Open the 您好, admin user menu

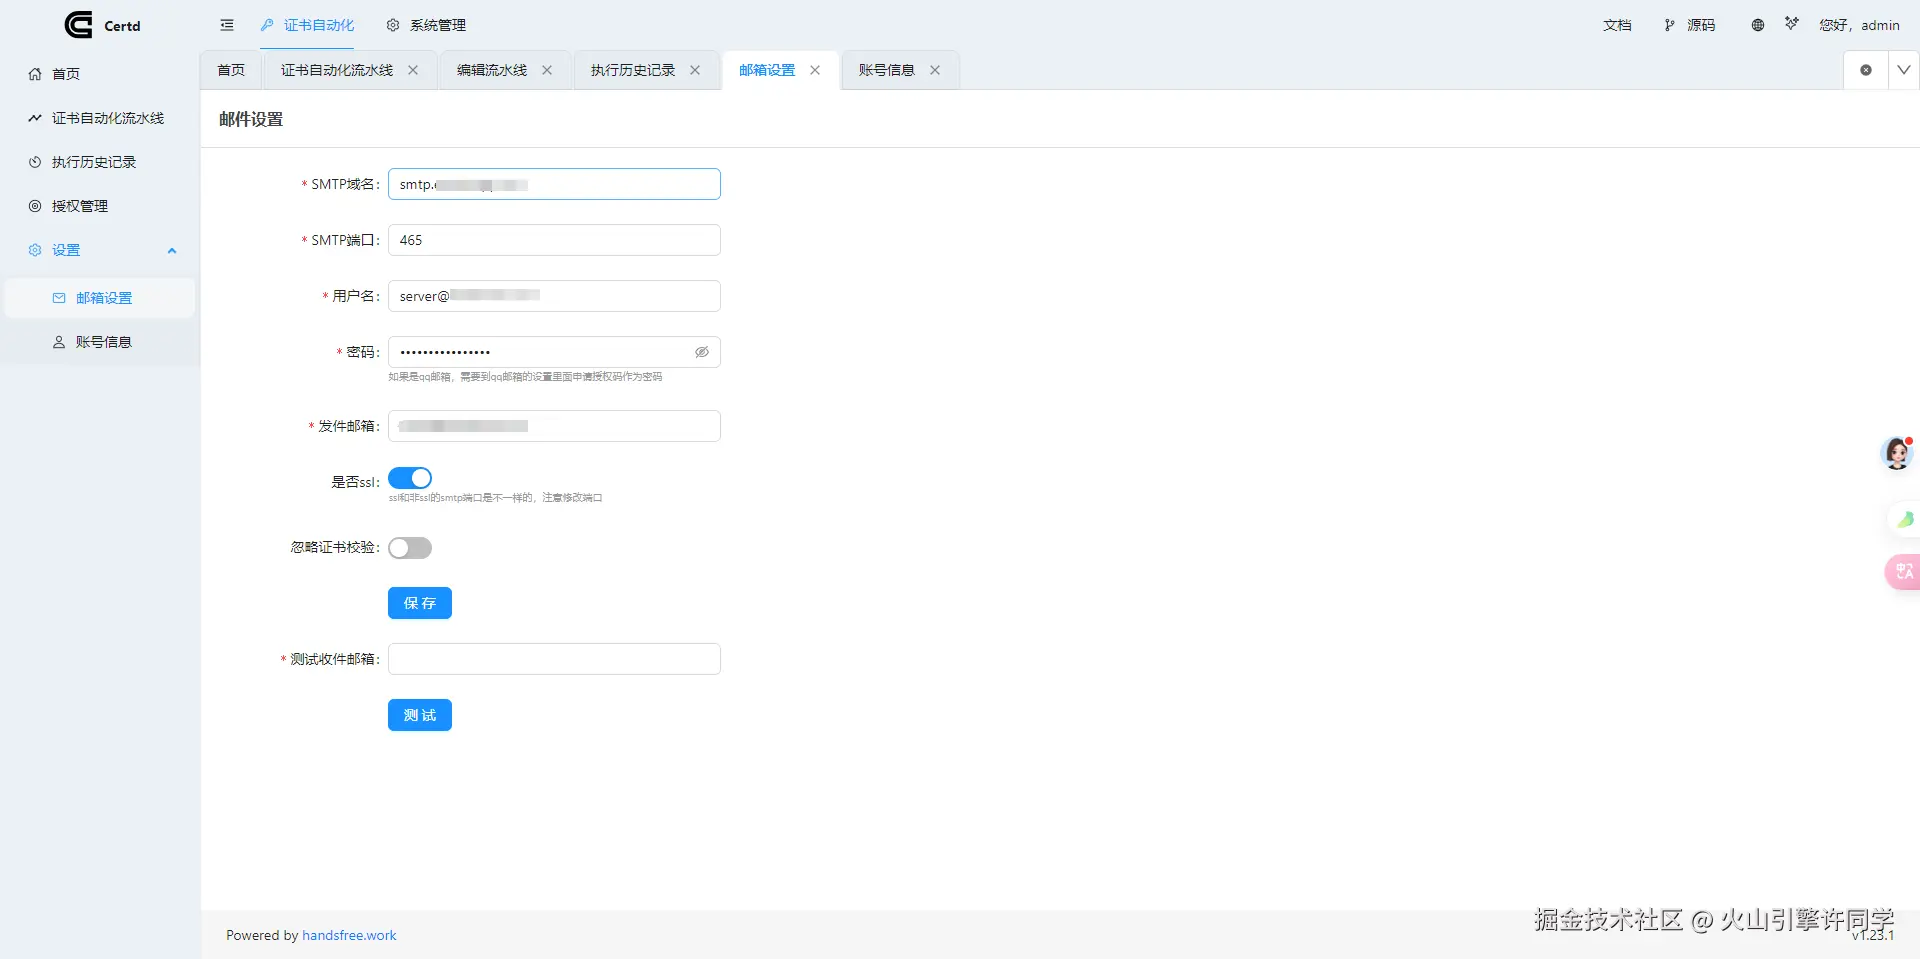[1859, 25]
